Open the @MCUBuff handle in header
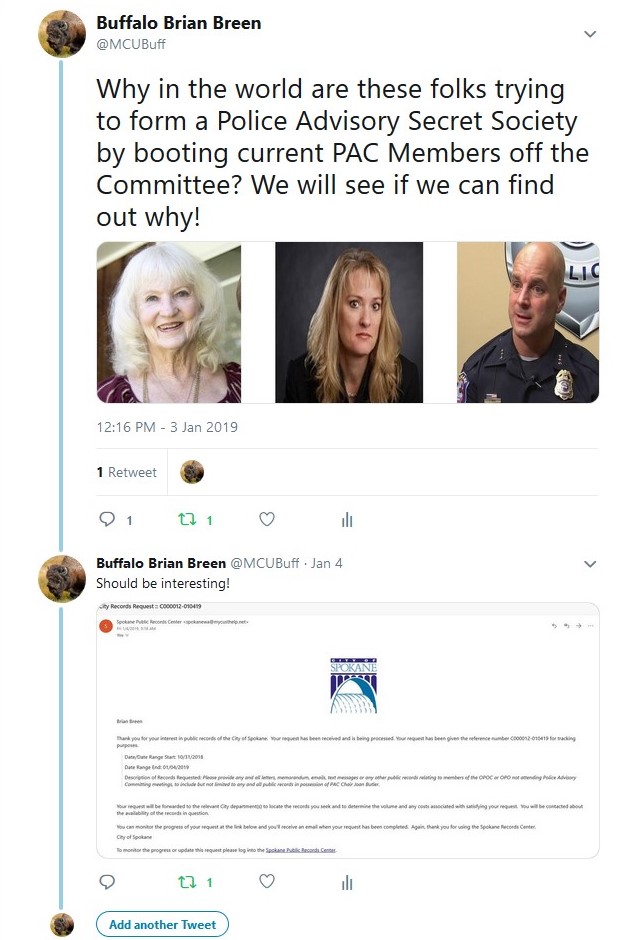The height and width of the screenshot is (940, 624). (x=131, y=44)
